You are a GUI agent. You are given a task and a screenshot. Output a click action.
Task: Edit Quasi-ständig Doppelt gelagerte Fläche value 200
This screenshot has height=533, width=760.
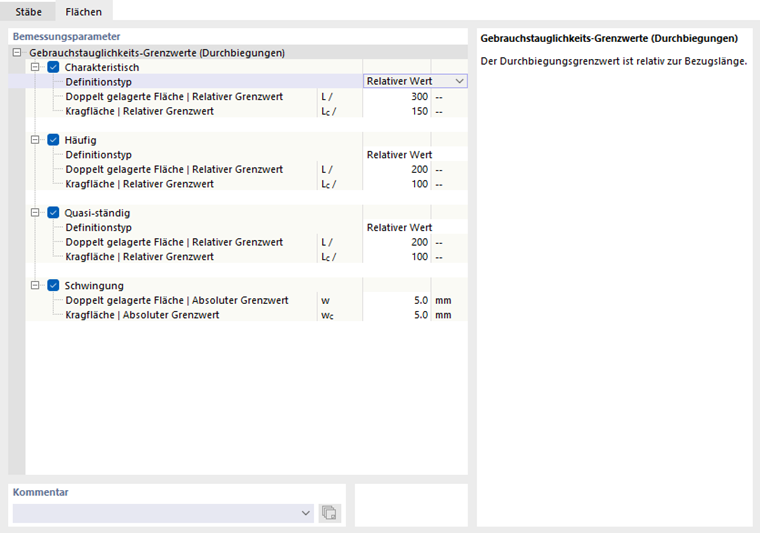(x=396, y=242)
